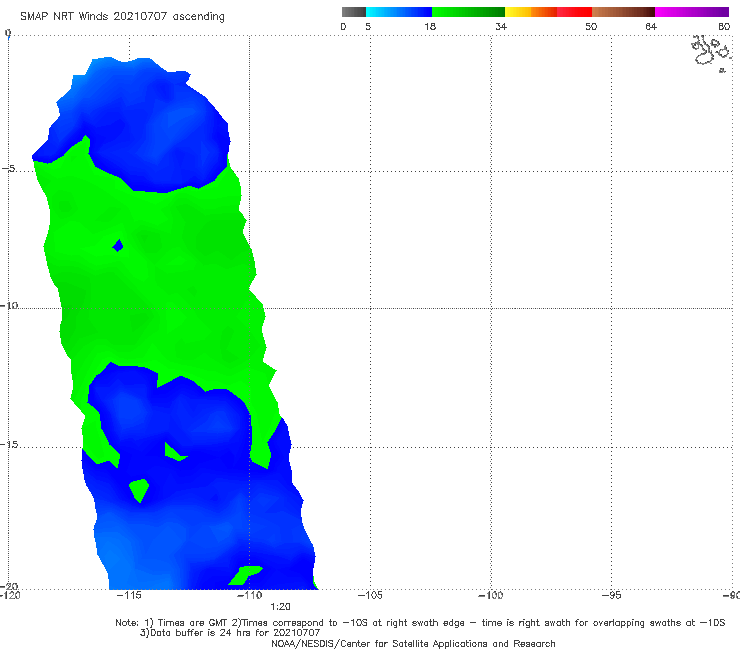Screen dimensions: 740x650
Task: Click the green 18-34 segment of the color bar
Action: (468, 12)
